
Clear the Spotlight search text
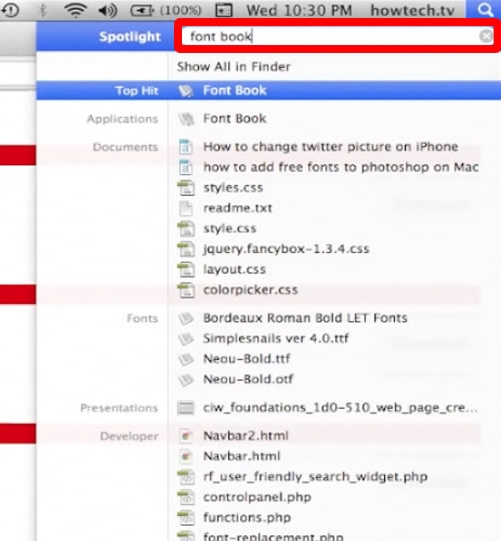tap(486, 36)
